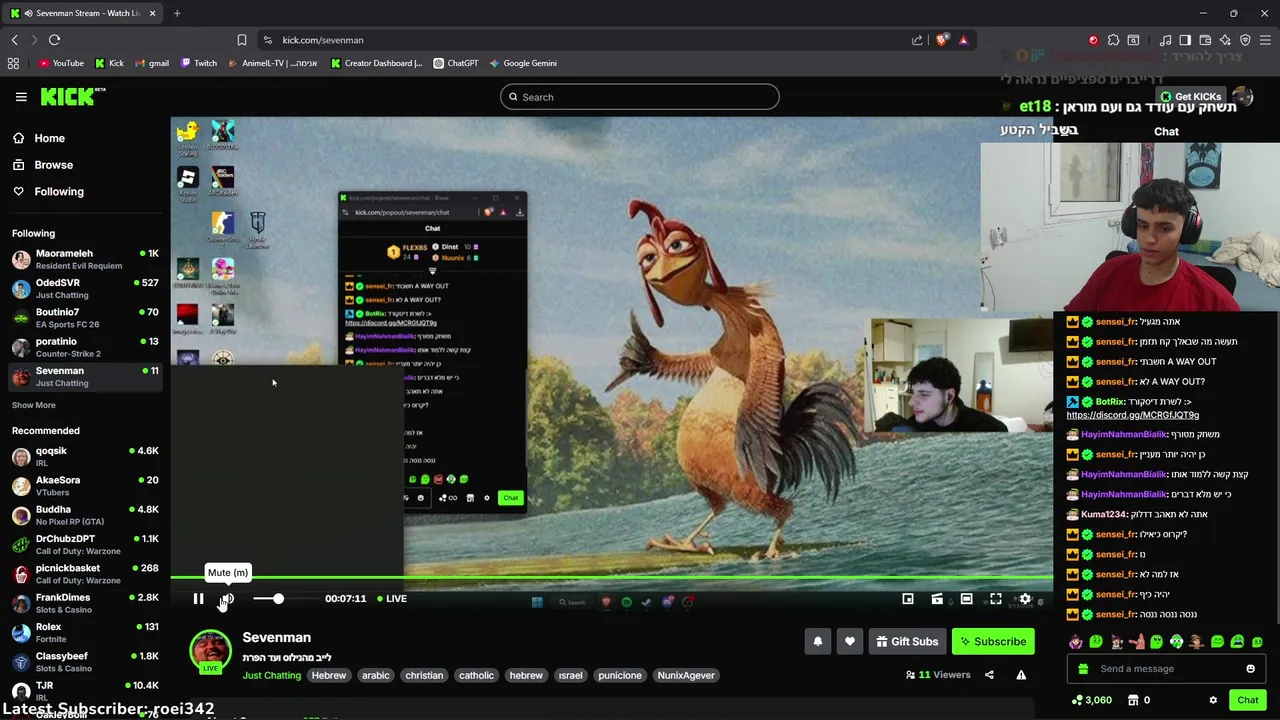Open the browser extensions puzzle icon
Image resolution: width=1280 pixels, height=720 pixels.
(x=1113, y=40)
